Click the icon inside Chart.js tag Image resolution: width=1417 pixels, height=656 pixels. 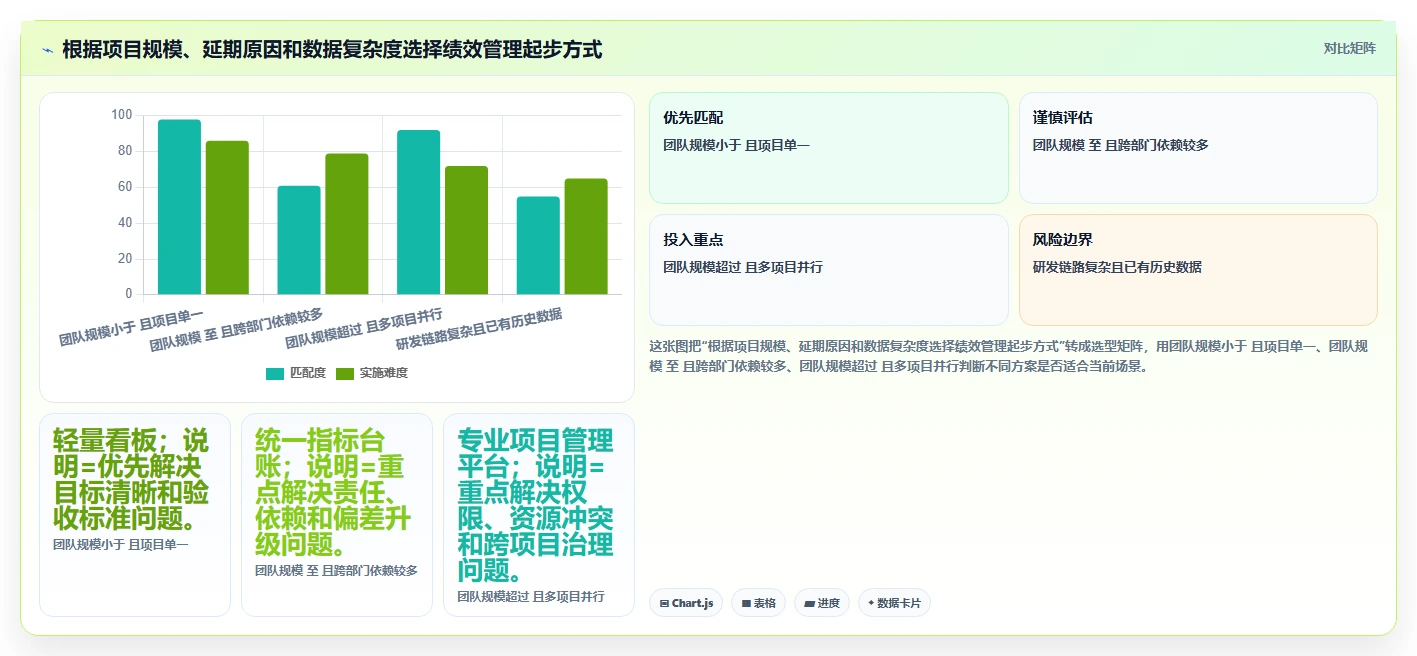[665, 604]
